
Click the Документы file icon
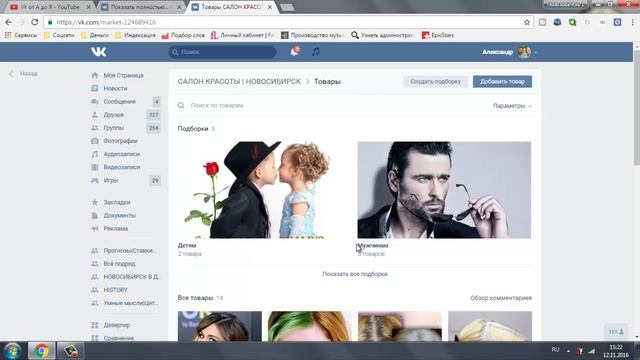[x=95, y=215]
